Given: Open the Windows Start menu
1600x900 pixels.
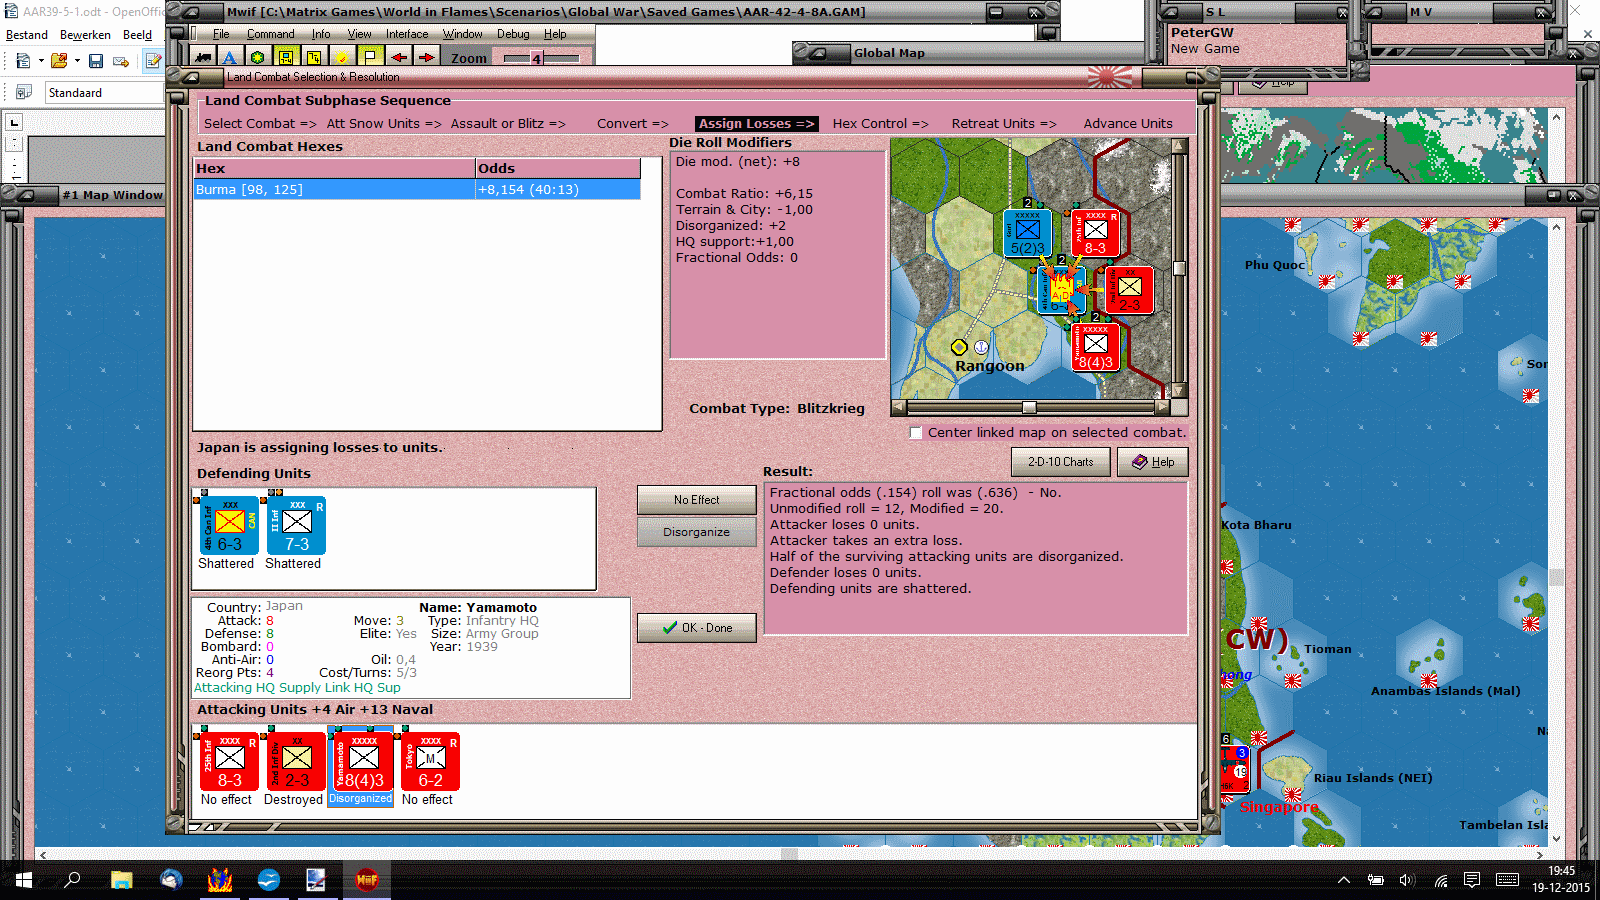Looking at the screenshot, I should tap(24, 880).
